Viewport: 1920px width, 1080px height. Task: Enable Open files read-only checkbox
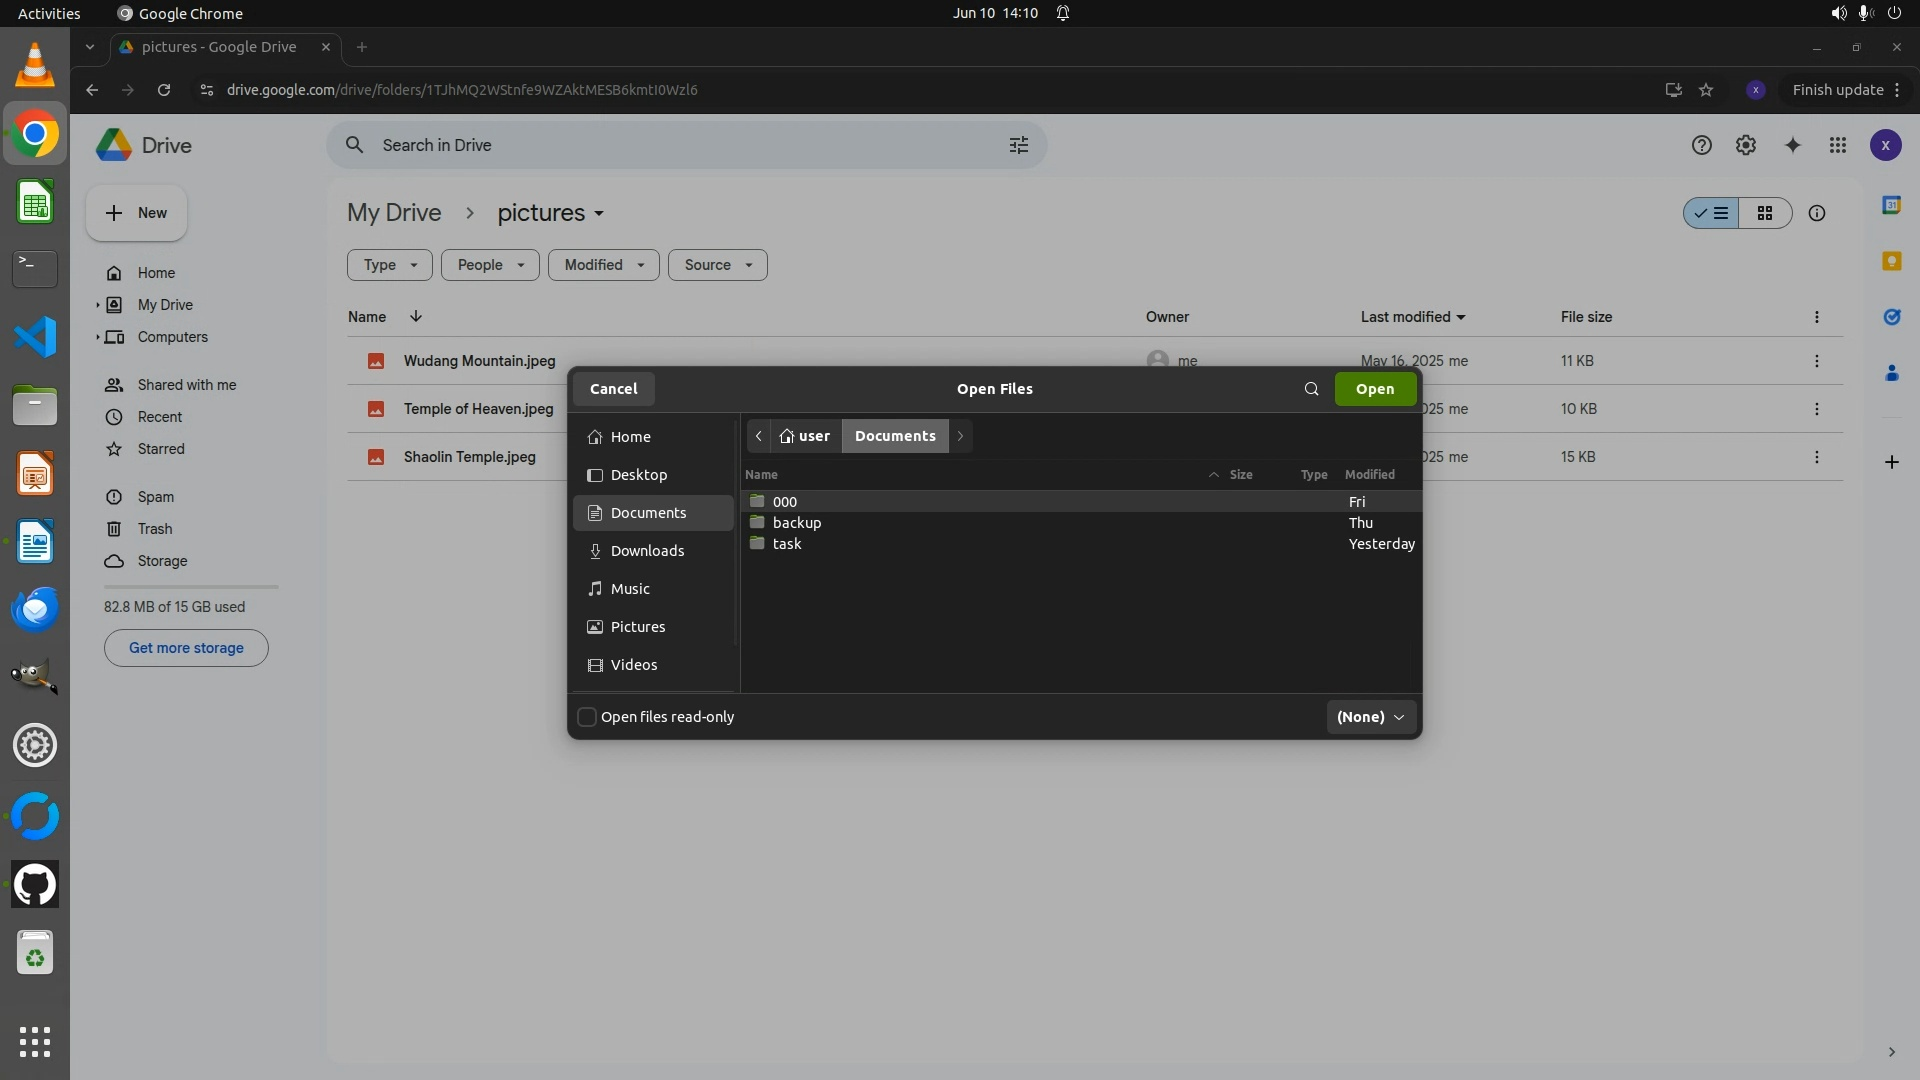[587, 717]
